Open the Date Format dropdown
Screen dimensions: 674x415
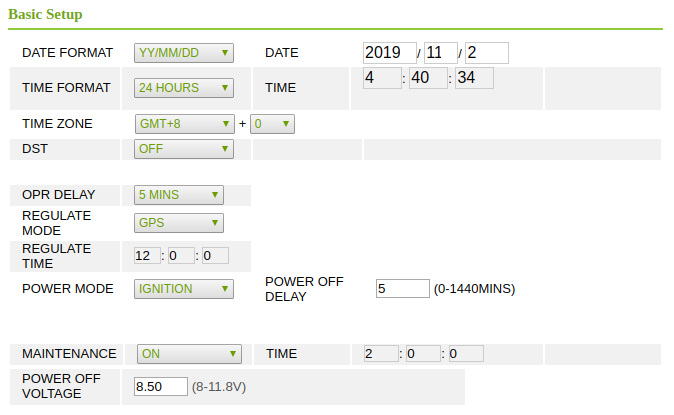pyautogui.click(x=184, y=53)
